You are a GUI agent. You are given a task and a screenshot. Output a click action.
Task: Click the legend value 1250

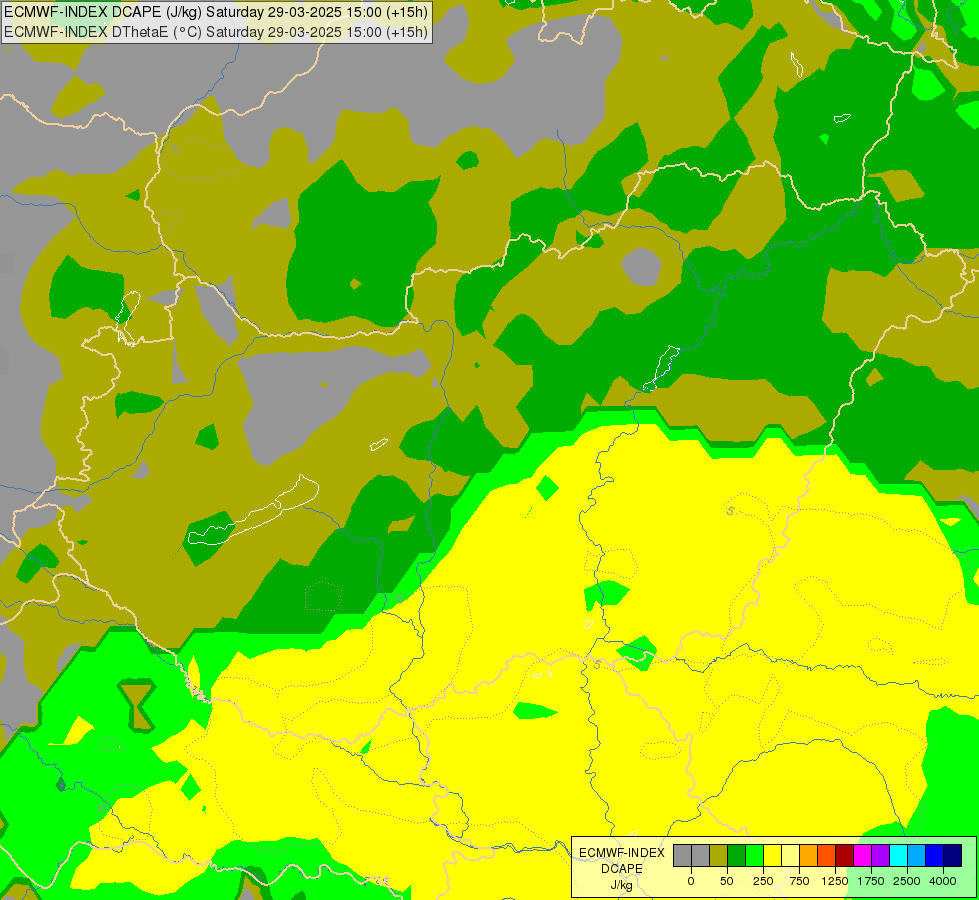coord(835,881)
